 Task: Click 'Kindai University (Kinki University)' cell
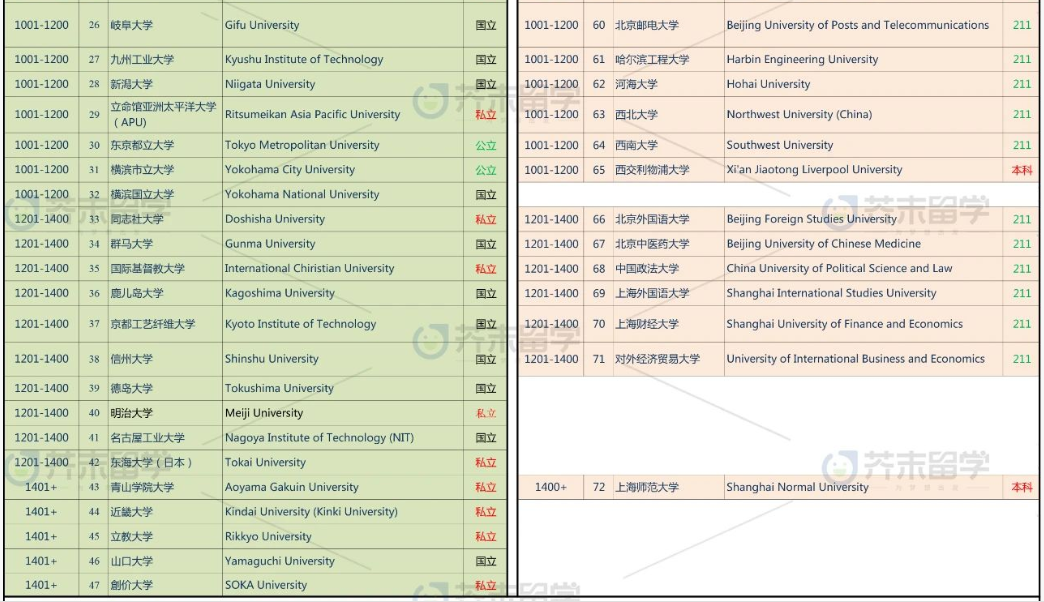[x=343, y=512]
